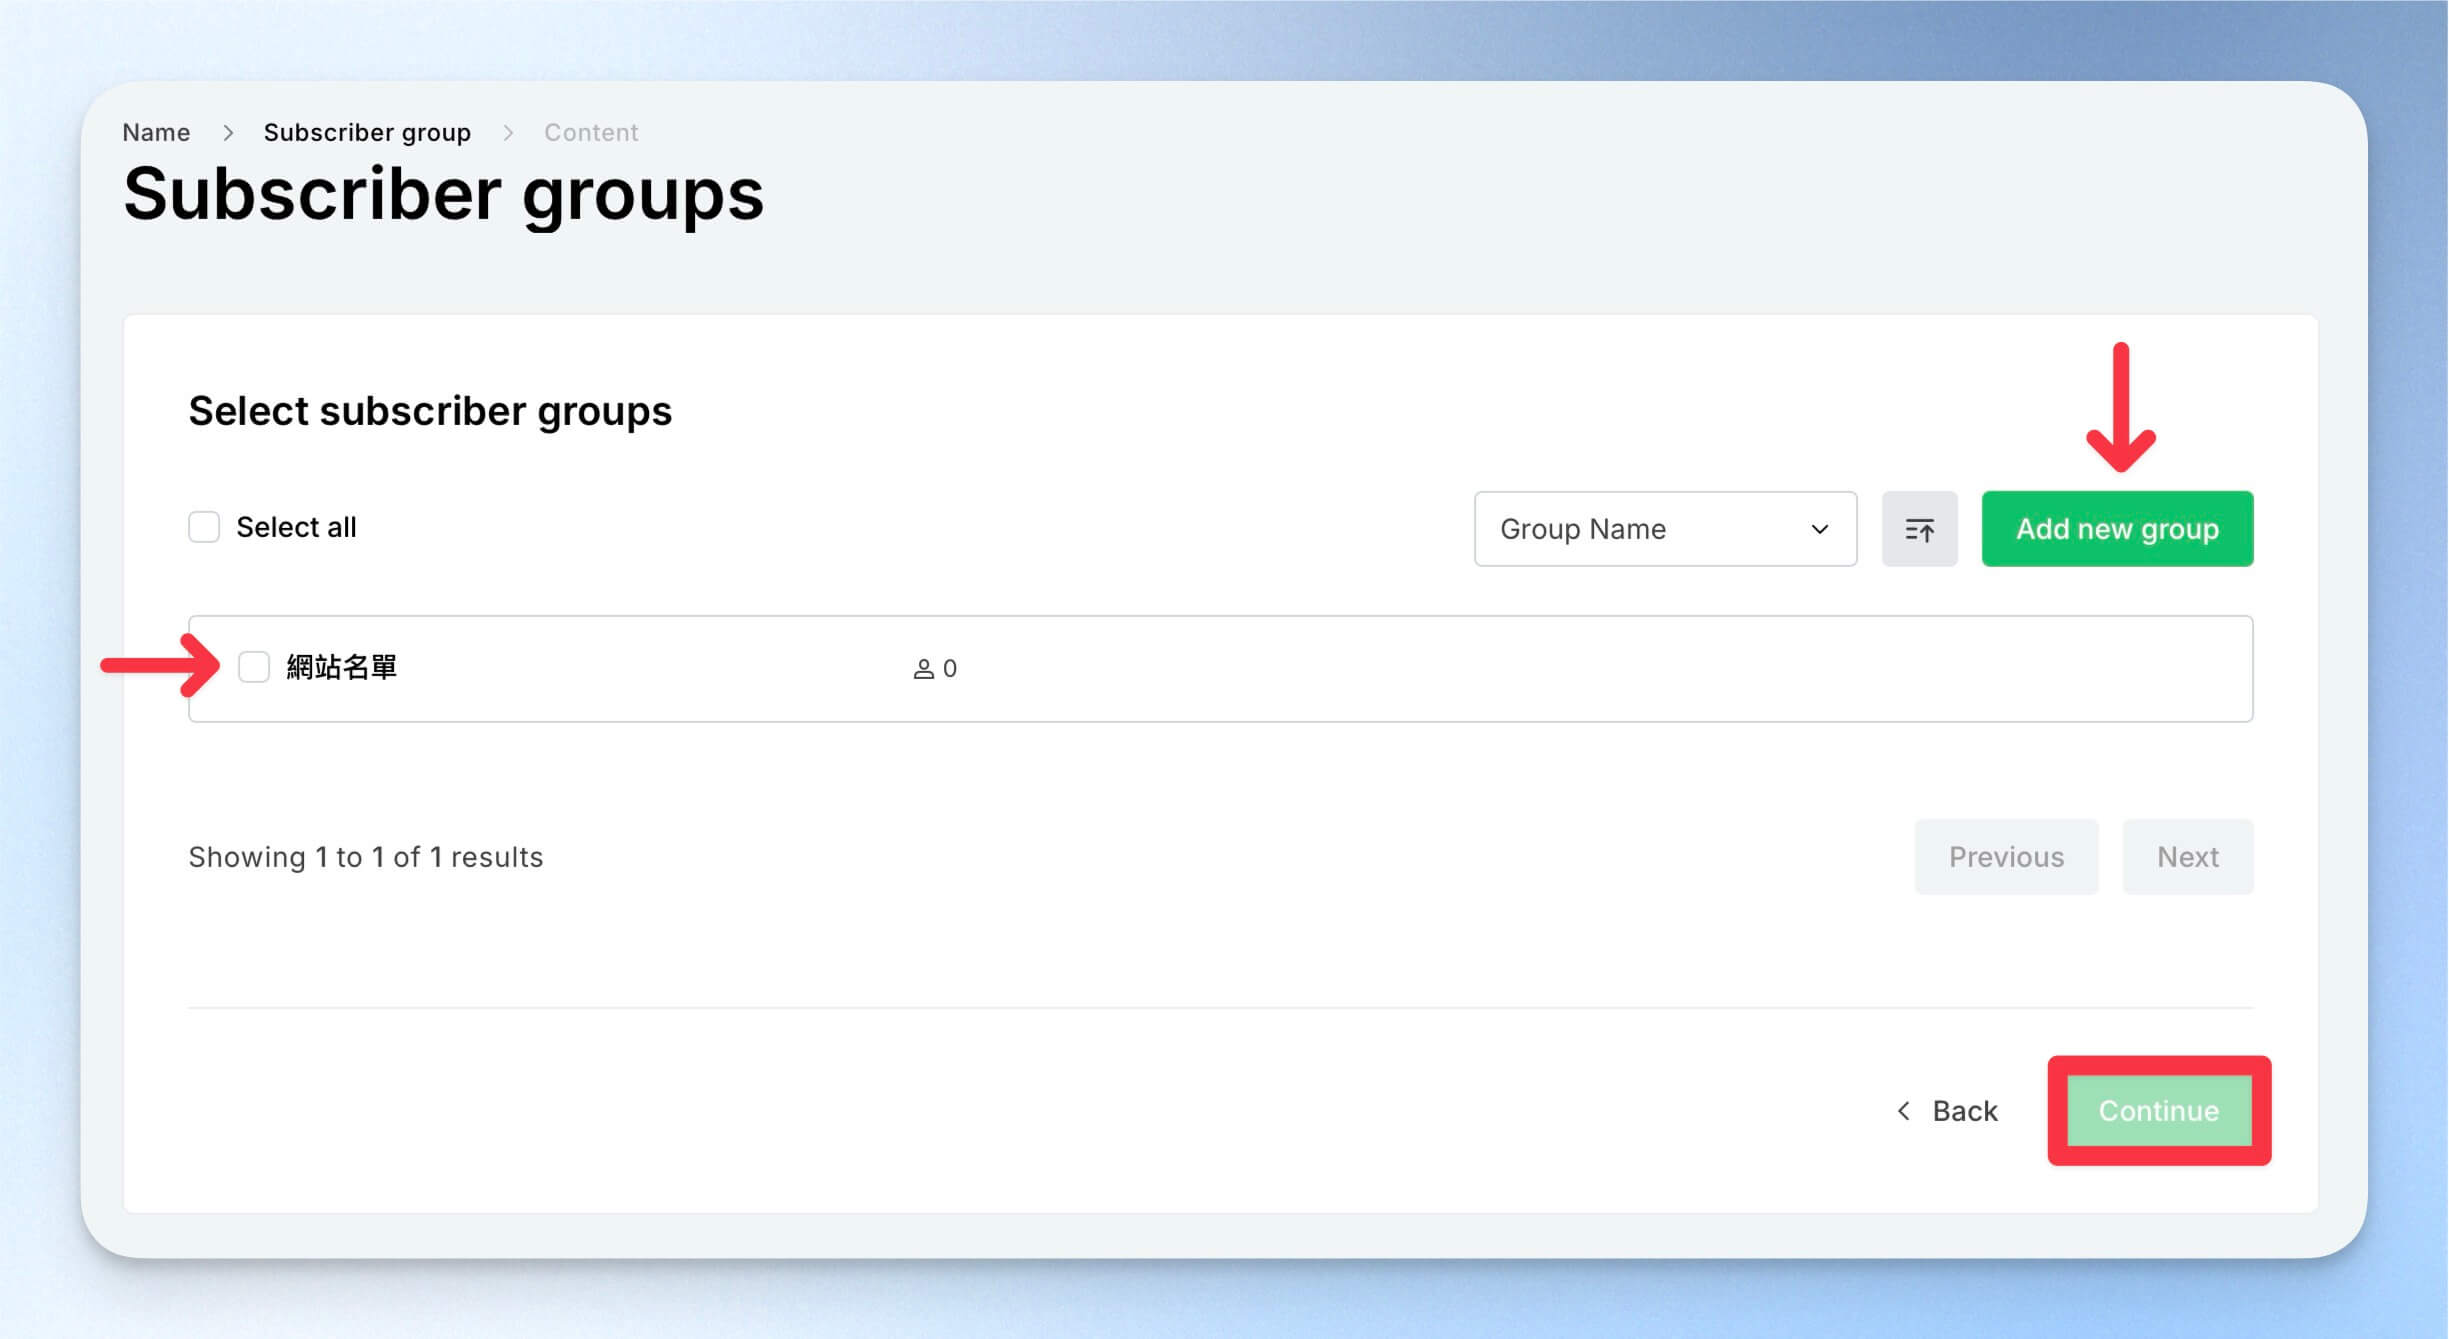
Task: Click the Continue button
Action: pyautogui.click(x=2159, y=1111)
